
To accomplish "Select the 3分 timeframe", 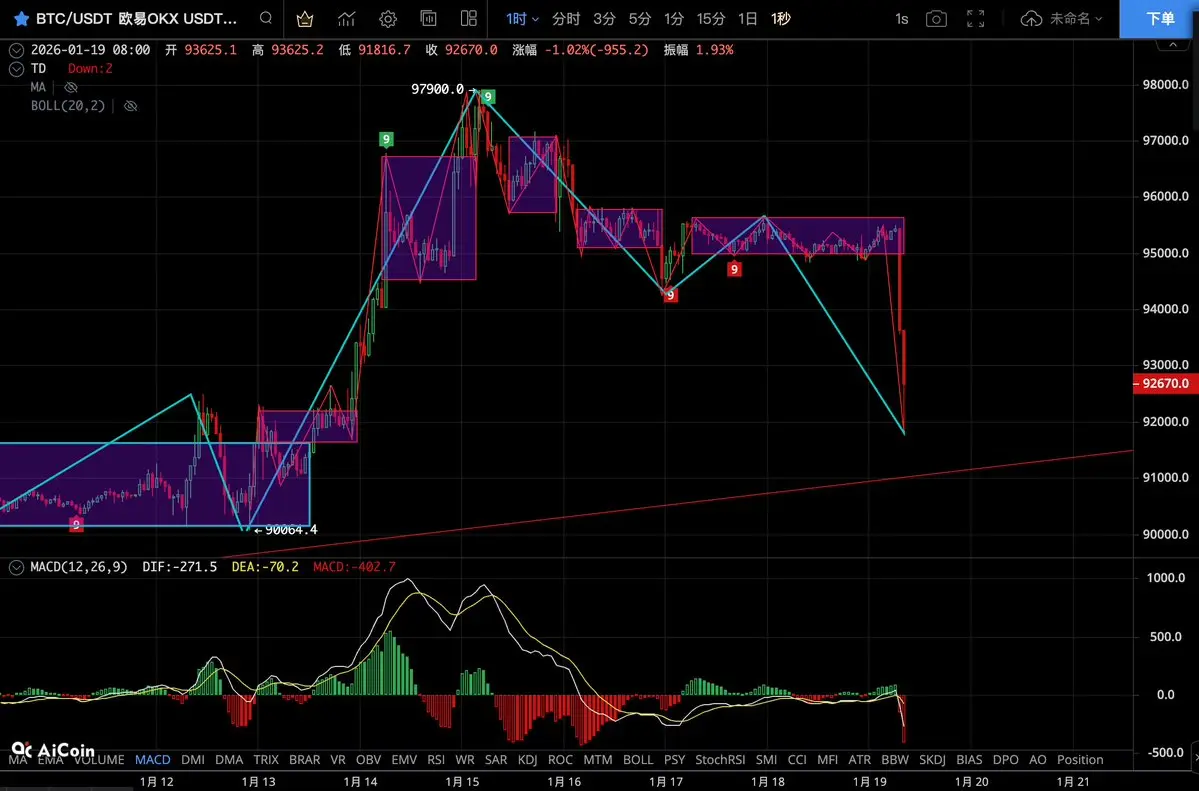I will [604, 18].
